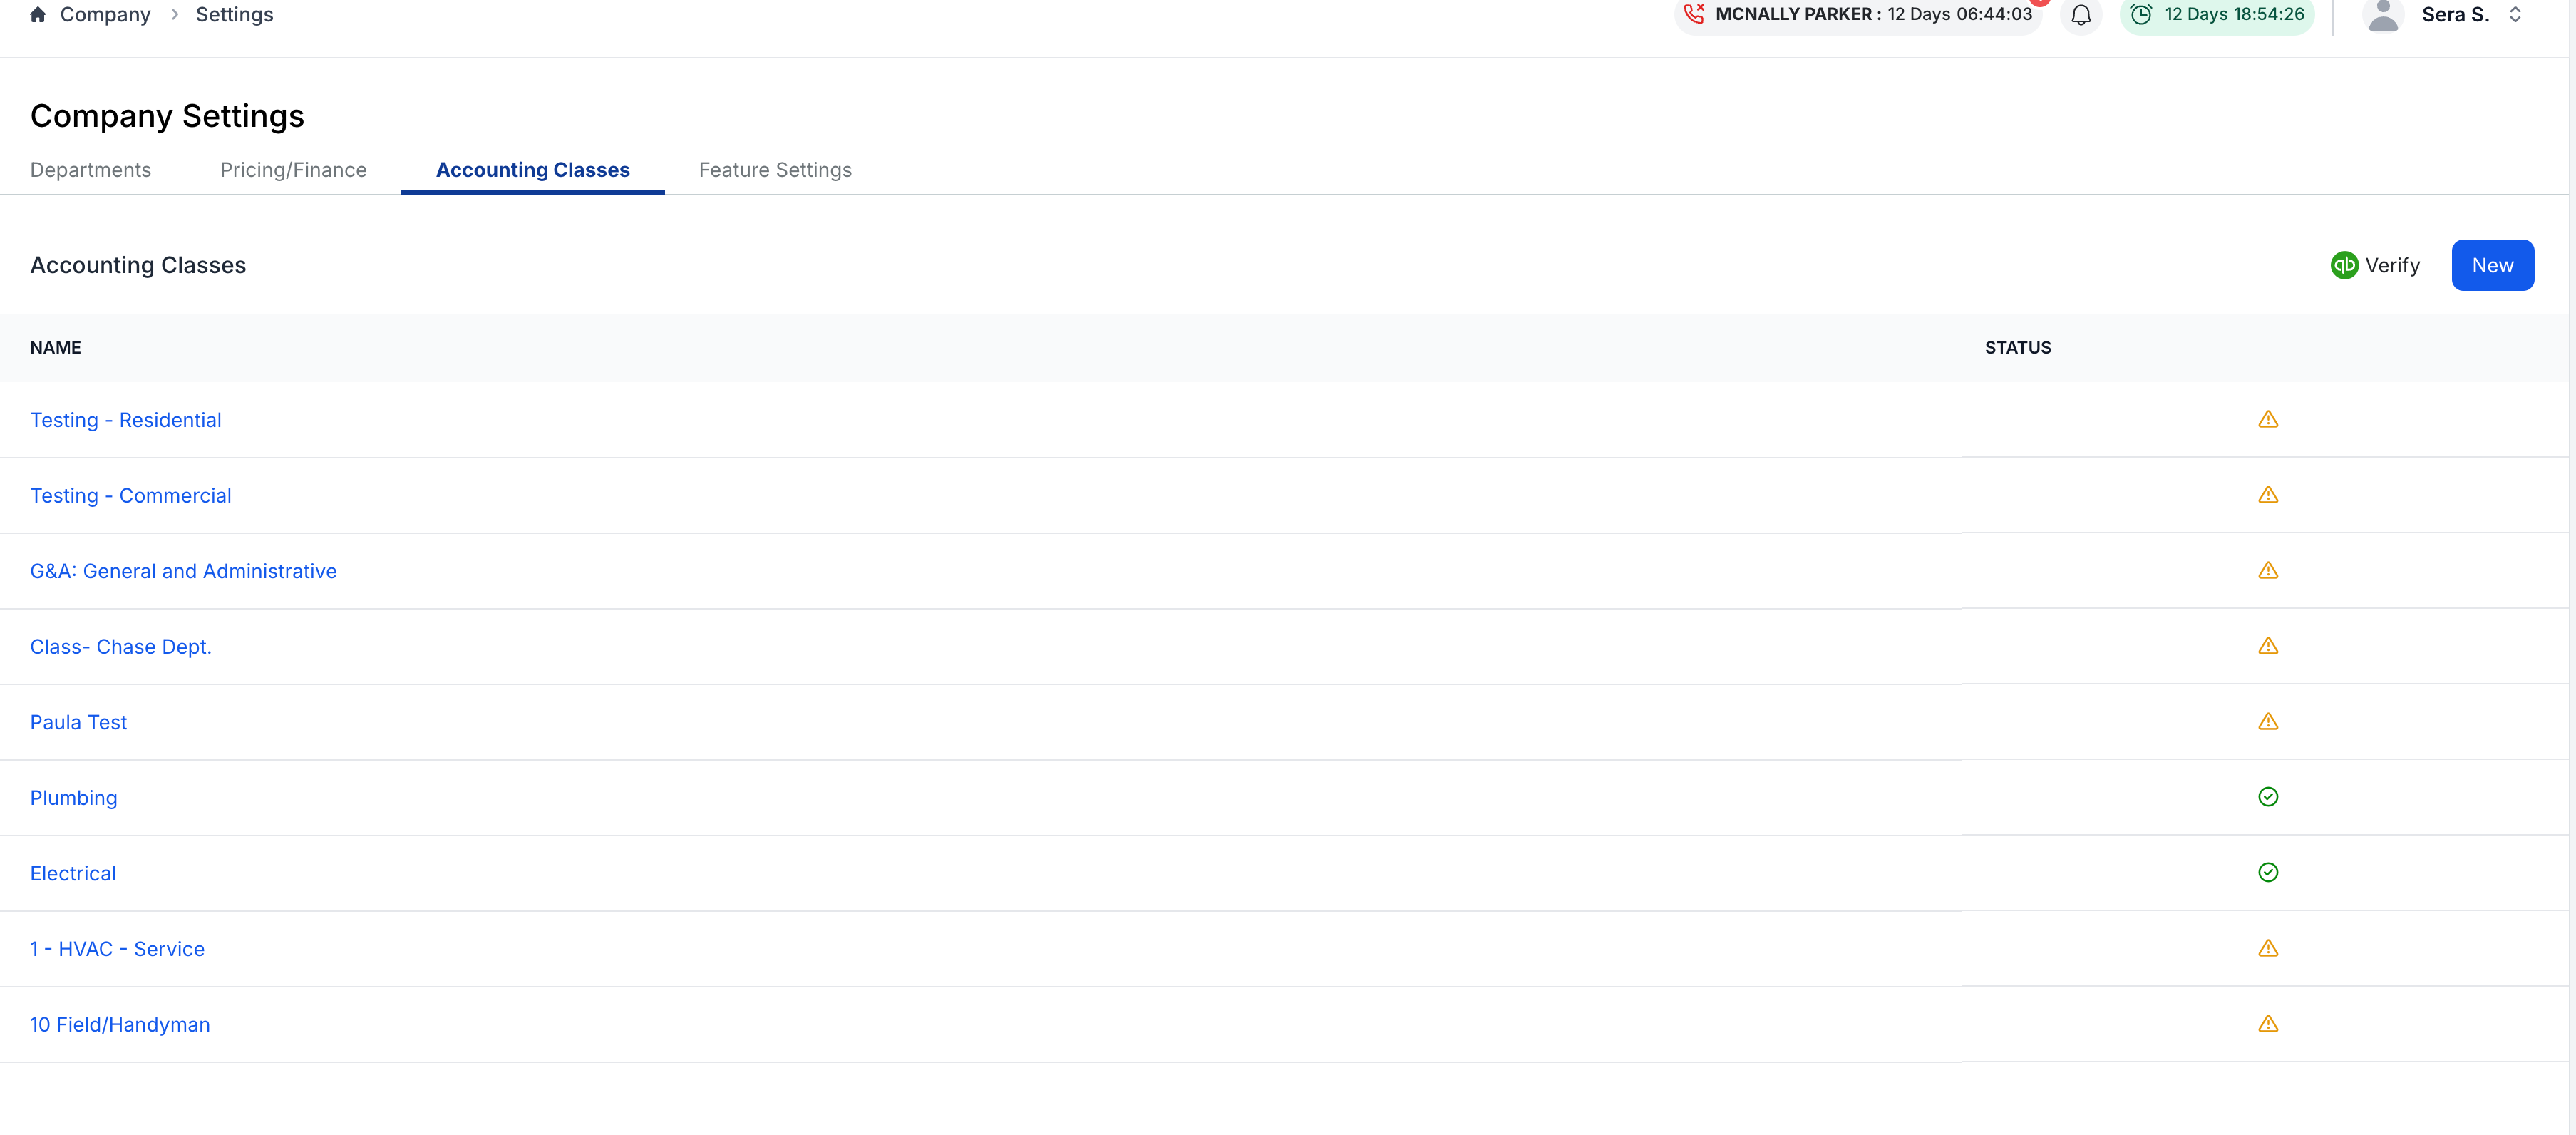This screenshot has height=1135, width=2576.
Task: Open the Electrical class
Action: coord(73,873)
